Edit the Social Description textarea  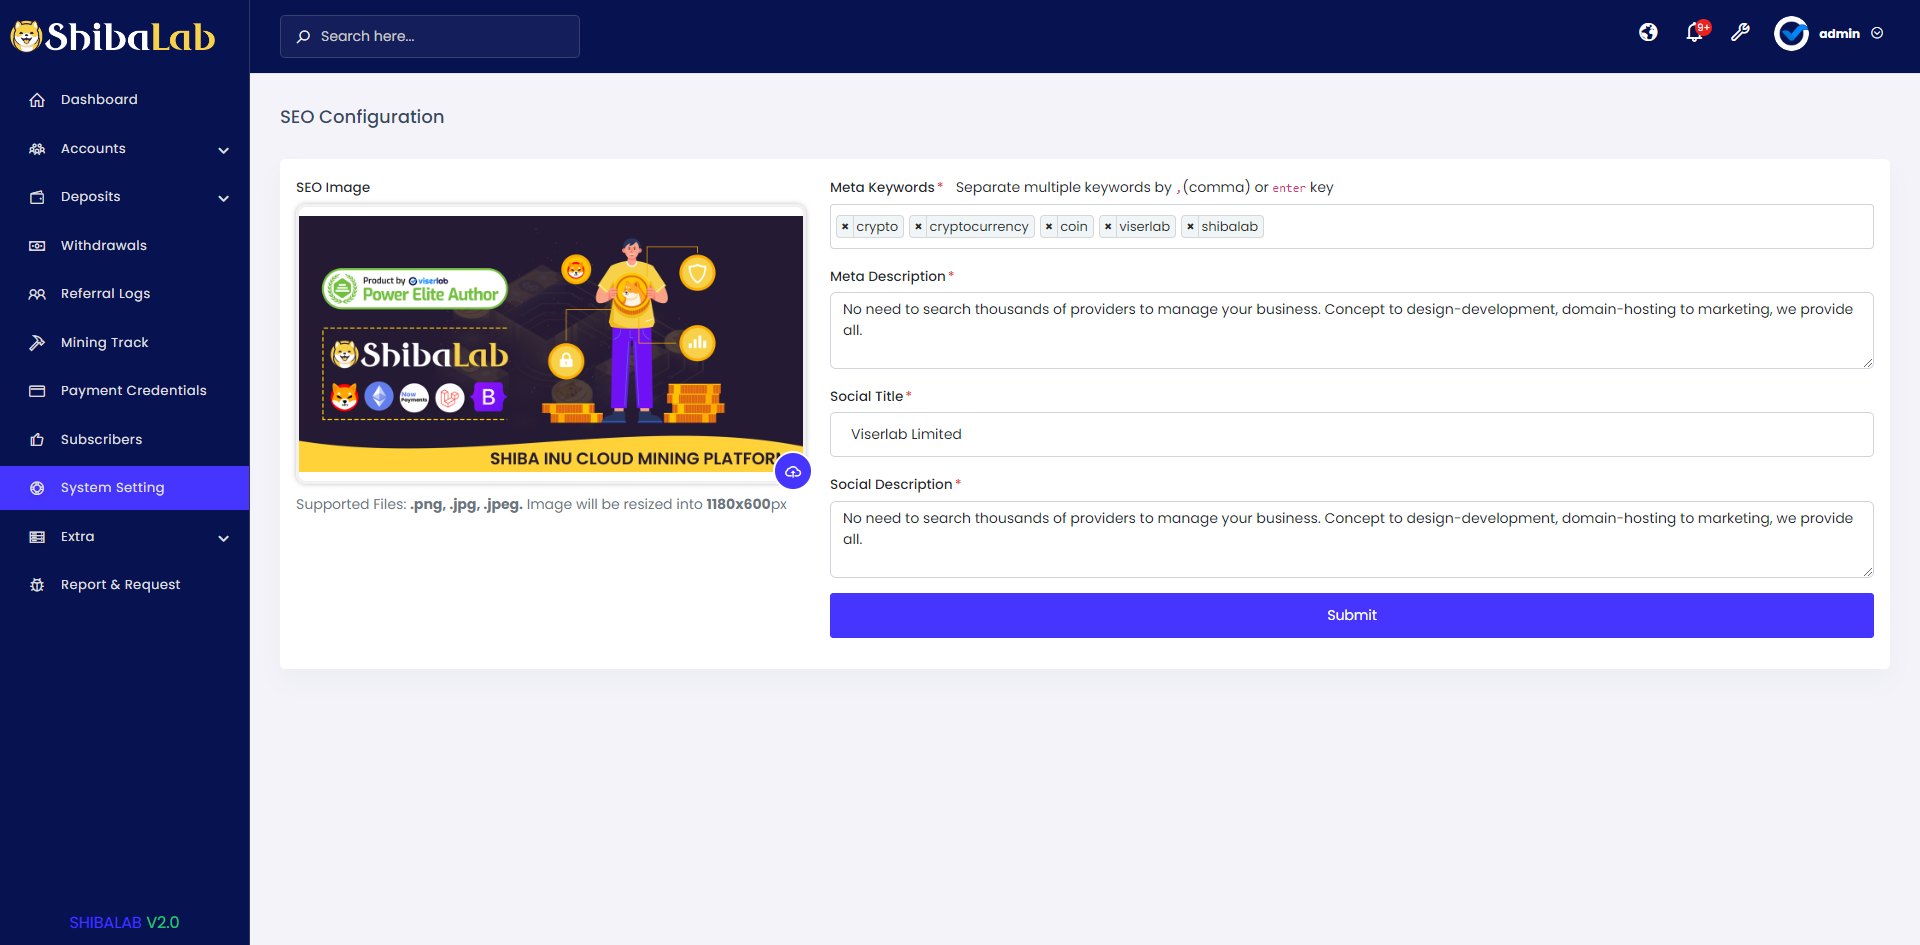pos(1352,539)
